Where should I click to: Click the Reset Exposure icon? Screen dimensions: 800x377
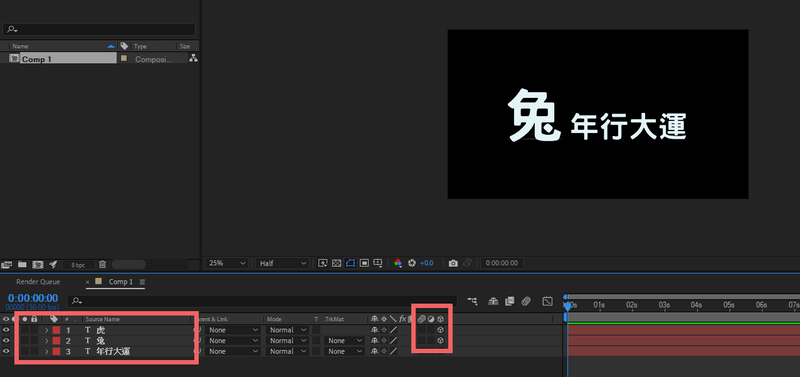412,263
